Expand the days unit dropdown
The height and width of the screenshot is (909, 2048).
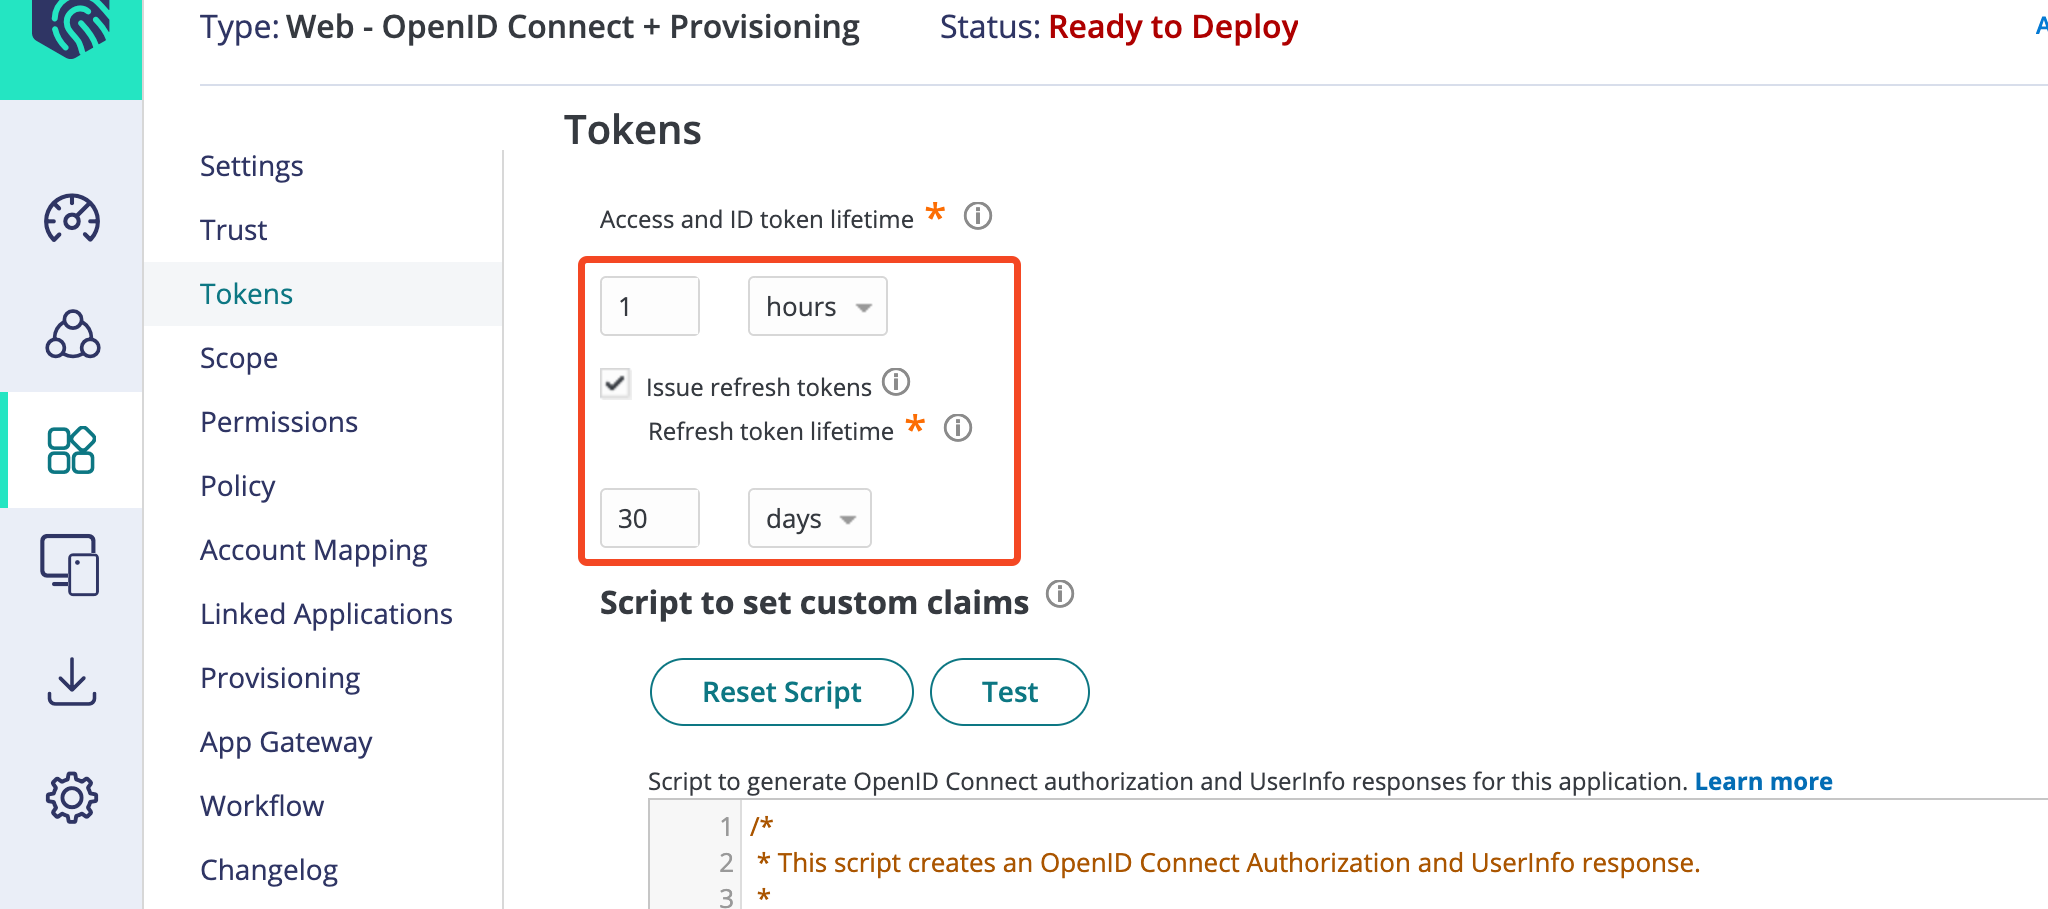[809, 518]
